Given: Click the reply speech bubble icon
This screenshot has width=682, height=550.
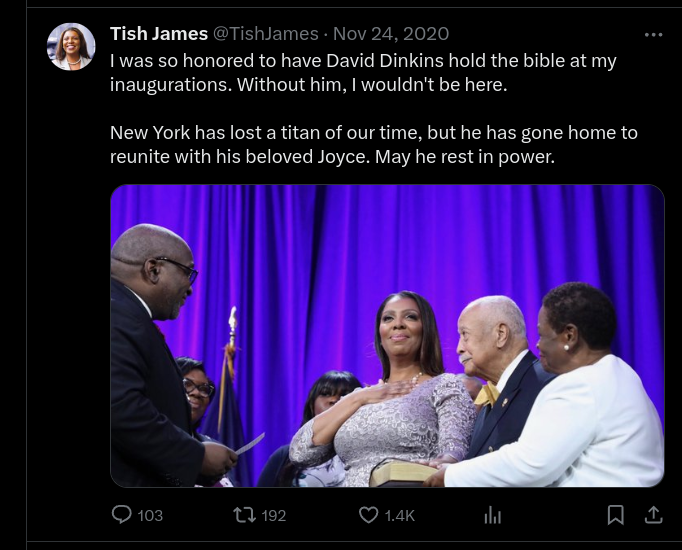Looking at the screenshot, I should (x=122, y=514).
